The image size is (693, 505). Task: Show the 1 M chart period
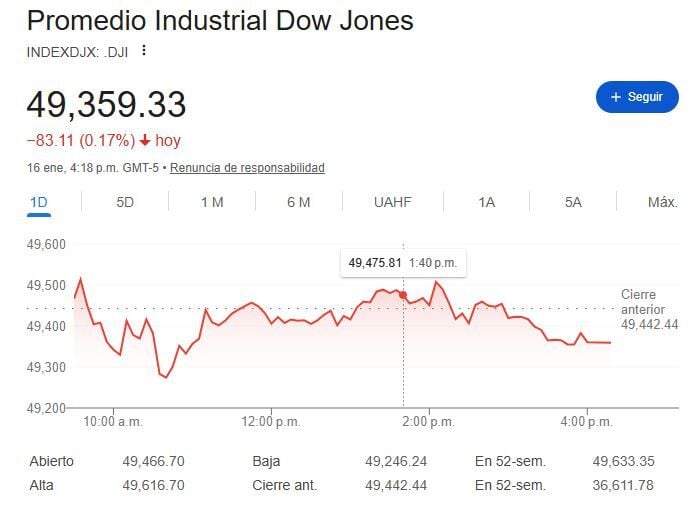(212, 202)
